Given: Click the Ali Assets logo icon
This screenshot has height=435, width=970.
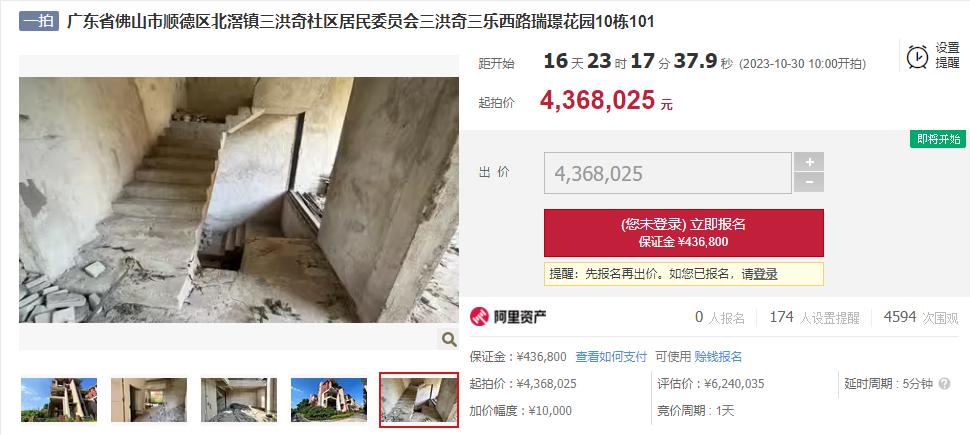Looking at the screenshot, I should coord(479,317).
